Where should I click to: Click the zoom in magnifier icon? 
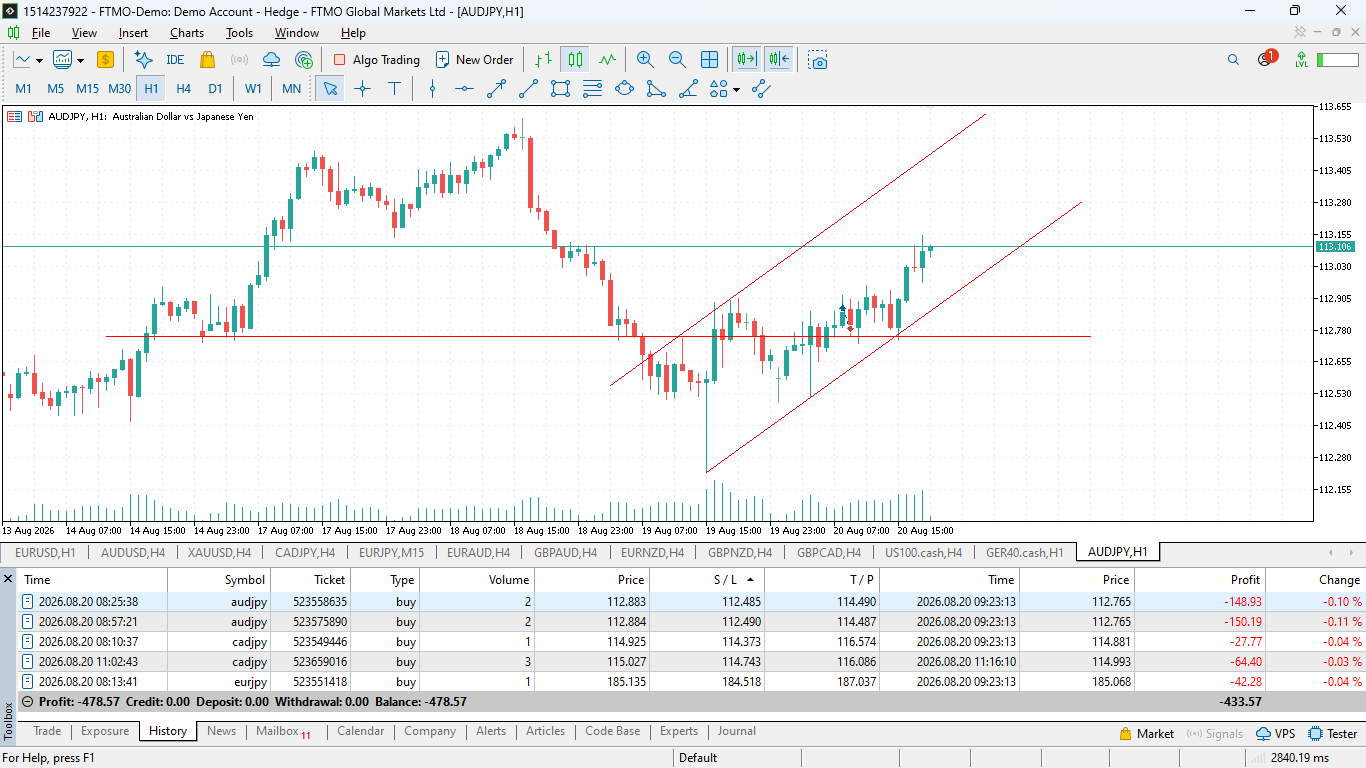[645, 60]
